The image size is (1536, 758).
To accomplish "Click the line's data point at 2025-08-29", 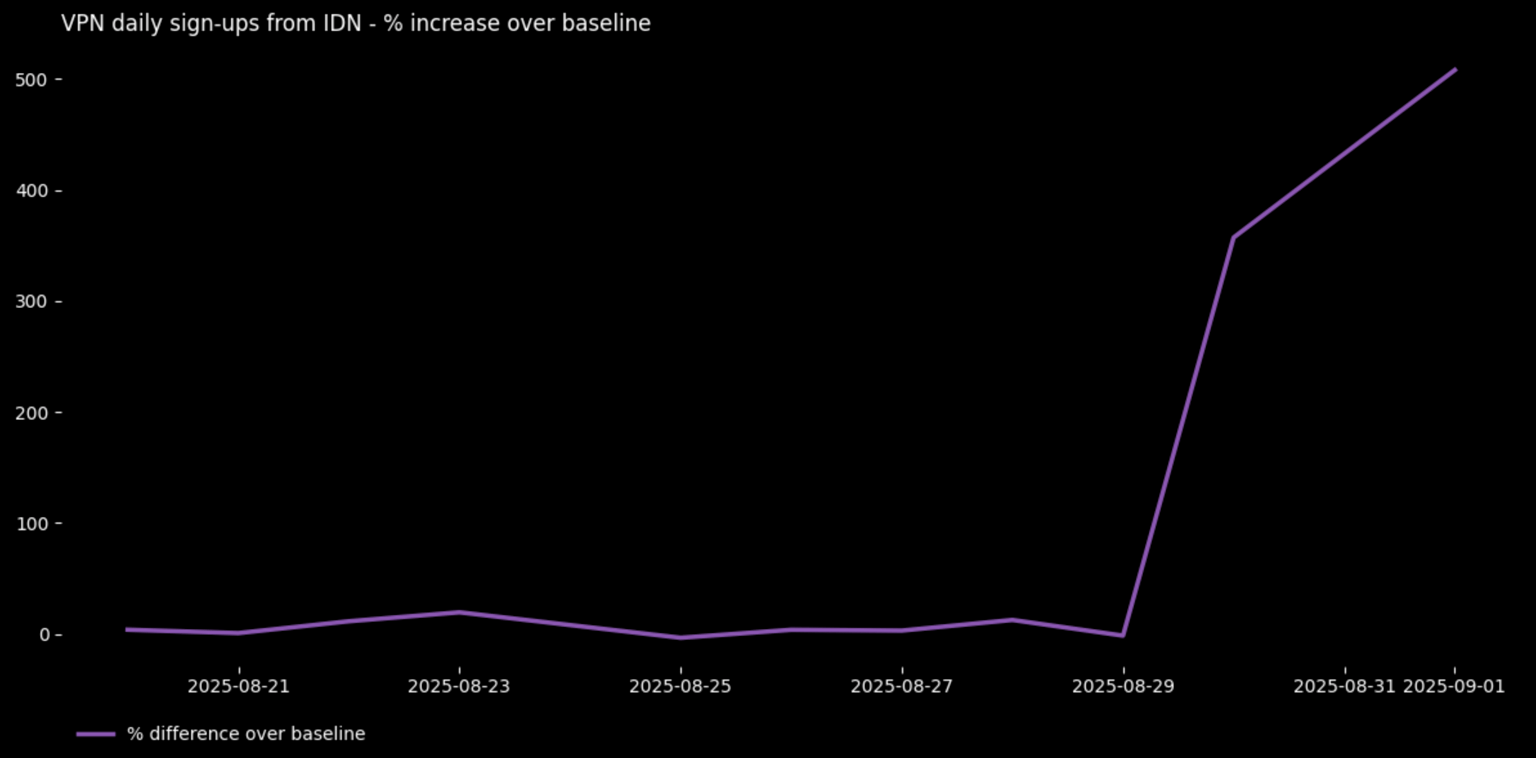I will click(1123, 635).
